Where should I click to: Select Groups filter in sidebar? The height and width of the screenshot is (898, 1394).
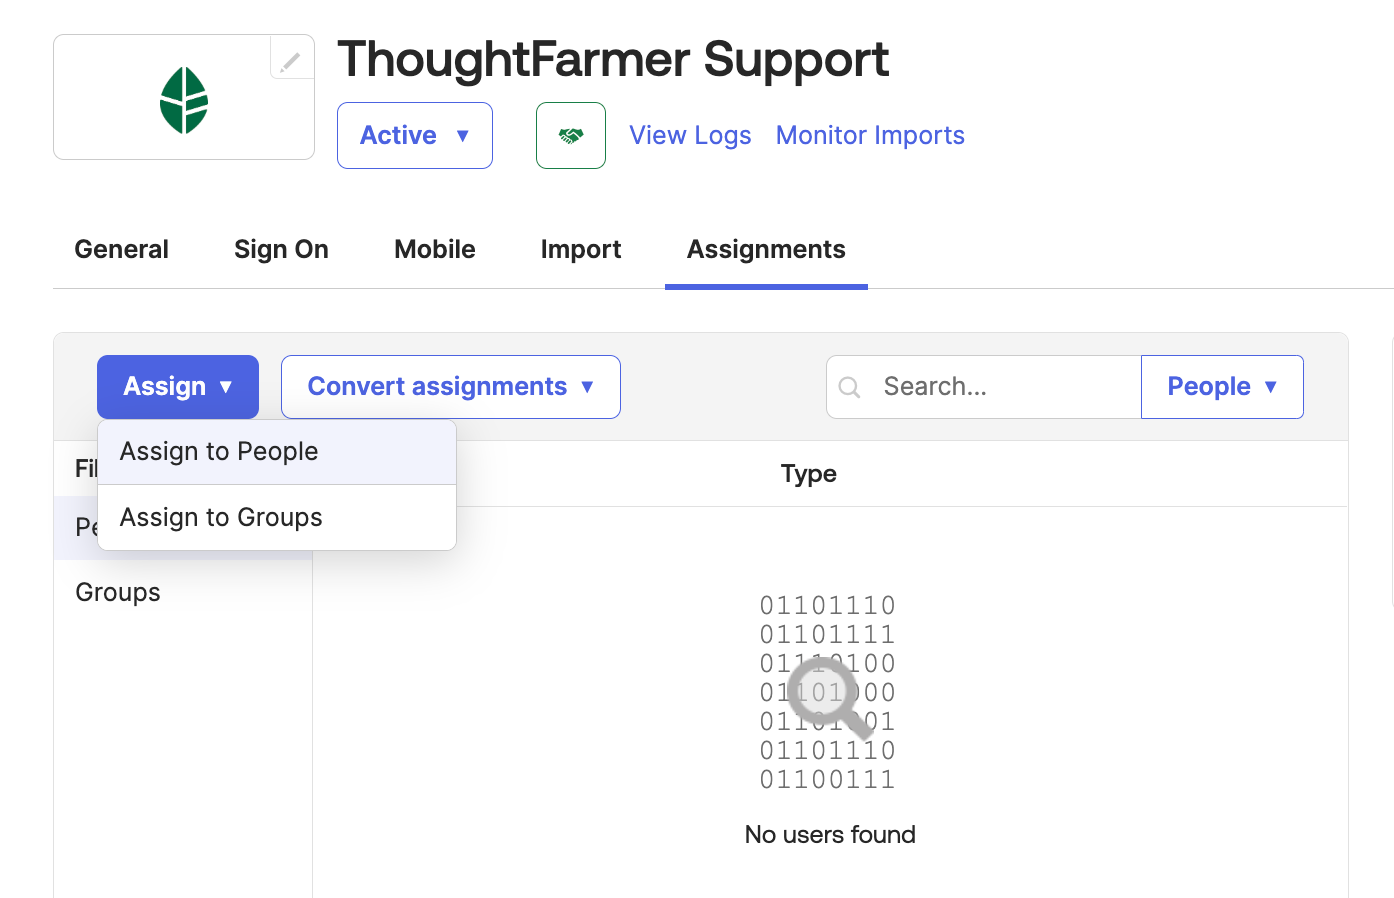point(118,592)
